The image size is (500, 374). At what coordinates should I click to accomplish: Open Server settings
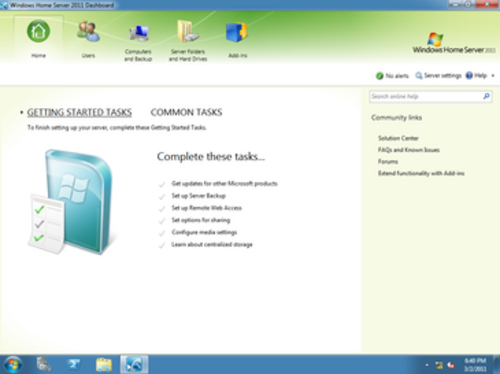coord(439,76)
